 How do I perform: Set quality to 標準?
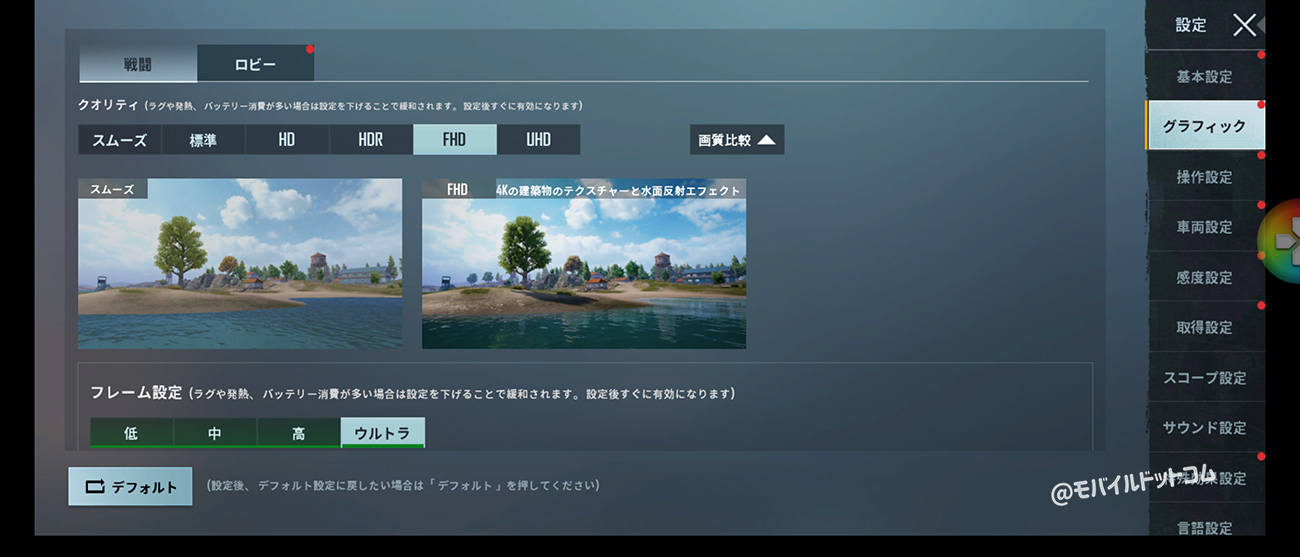coord(203,140)
